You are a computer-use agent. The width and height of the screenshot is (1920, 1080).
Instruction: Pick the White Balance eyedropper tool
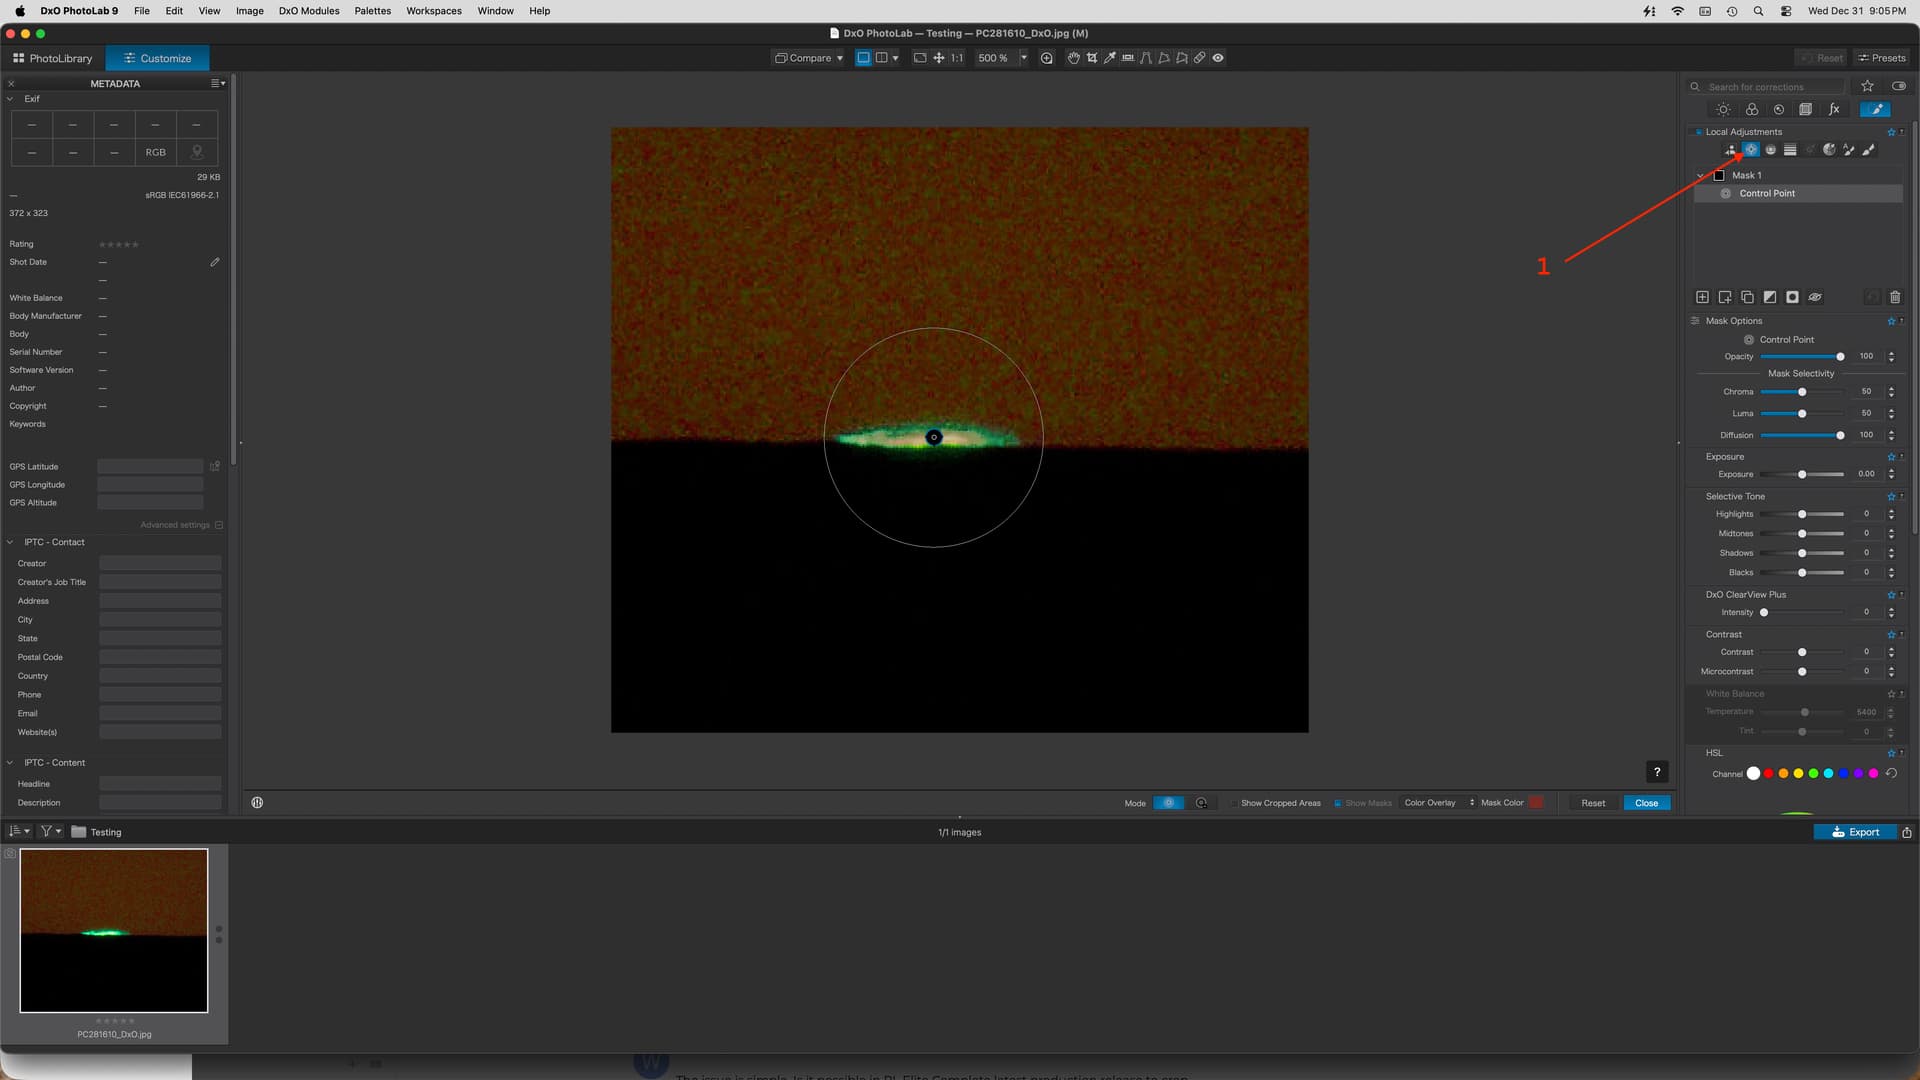click(1109, 58)
